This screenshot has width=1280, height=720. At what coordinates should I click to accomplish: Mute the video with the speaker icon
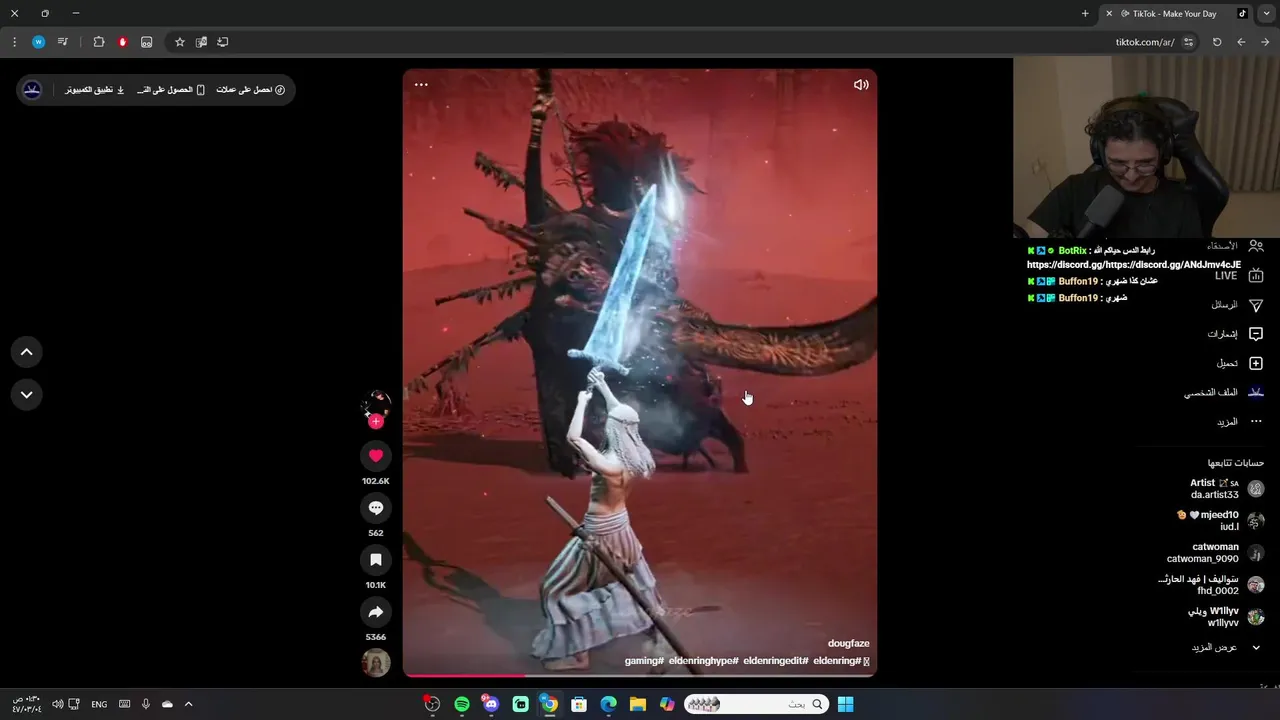(x=860, y=85)
